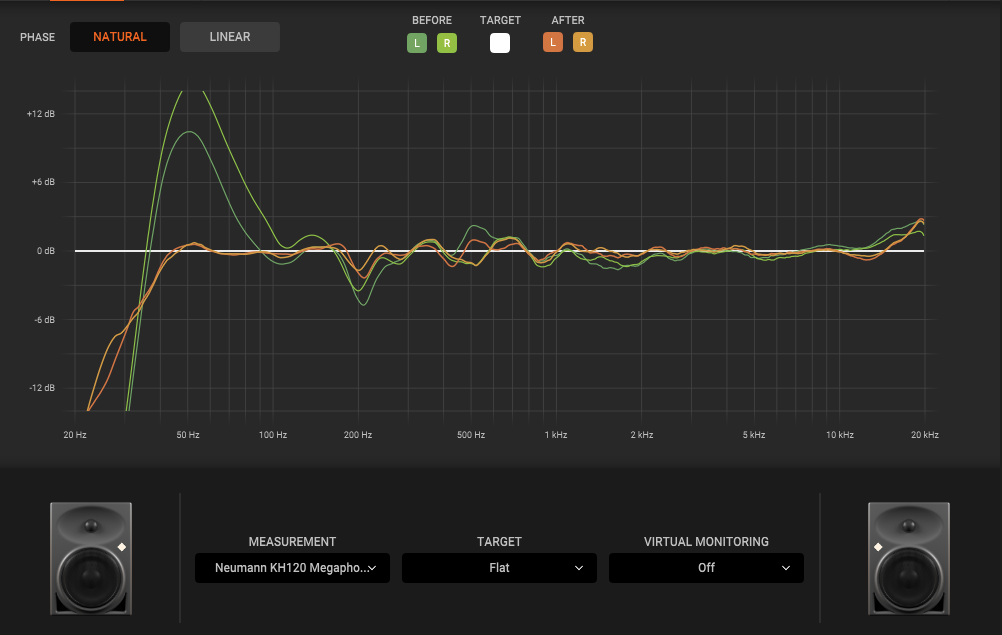Click the 0 dB target line on graph
This screenshot has height=635, width=1002.
coord(499,251)
